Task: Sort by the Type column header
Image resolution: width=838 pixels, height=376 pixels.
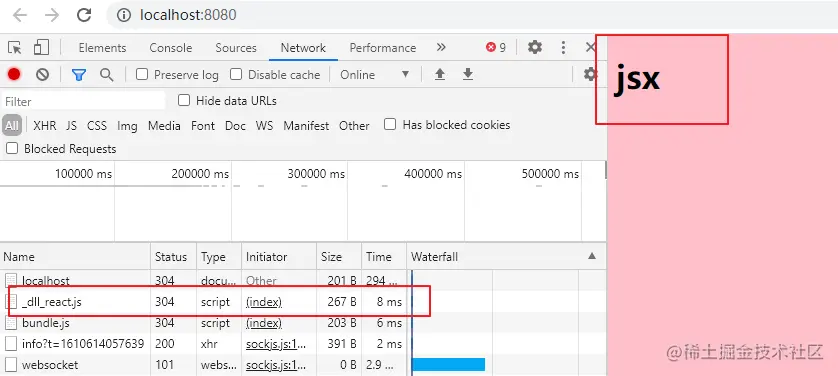Action: tap(219, 257)
